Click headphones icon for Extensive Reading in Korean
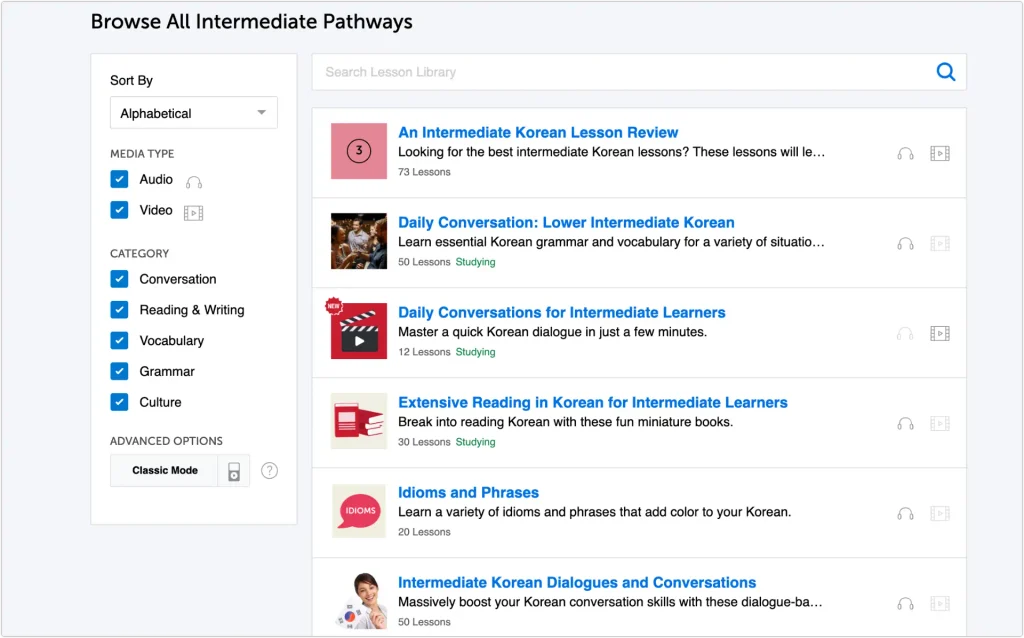This screenshot has height=638, width=1024. point(905,424)
